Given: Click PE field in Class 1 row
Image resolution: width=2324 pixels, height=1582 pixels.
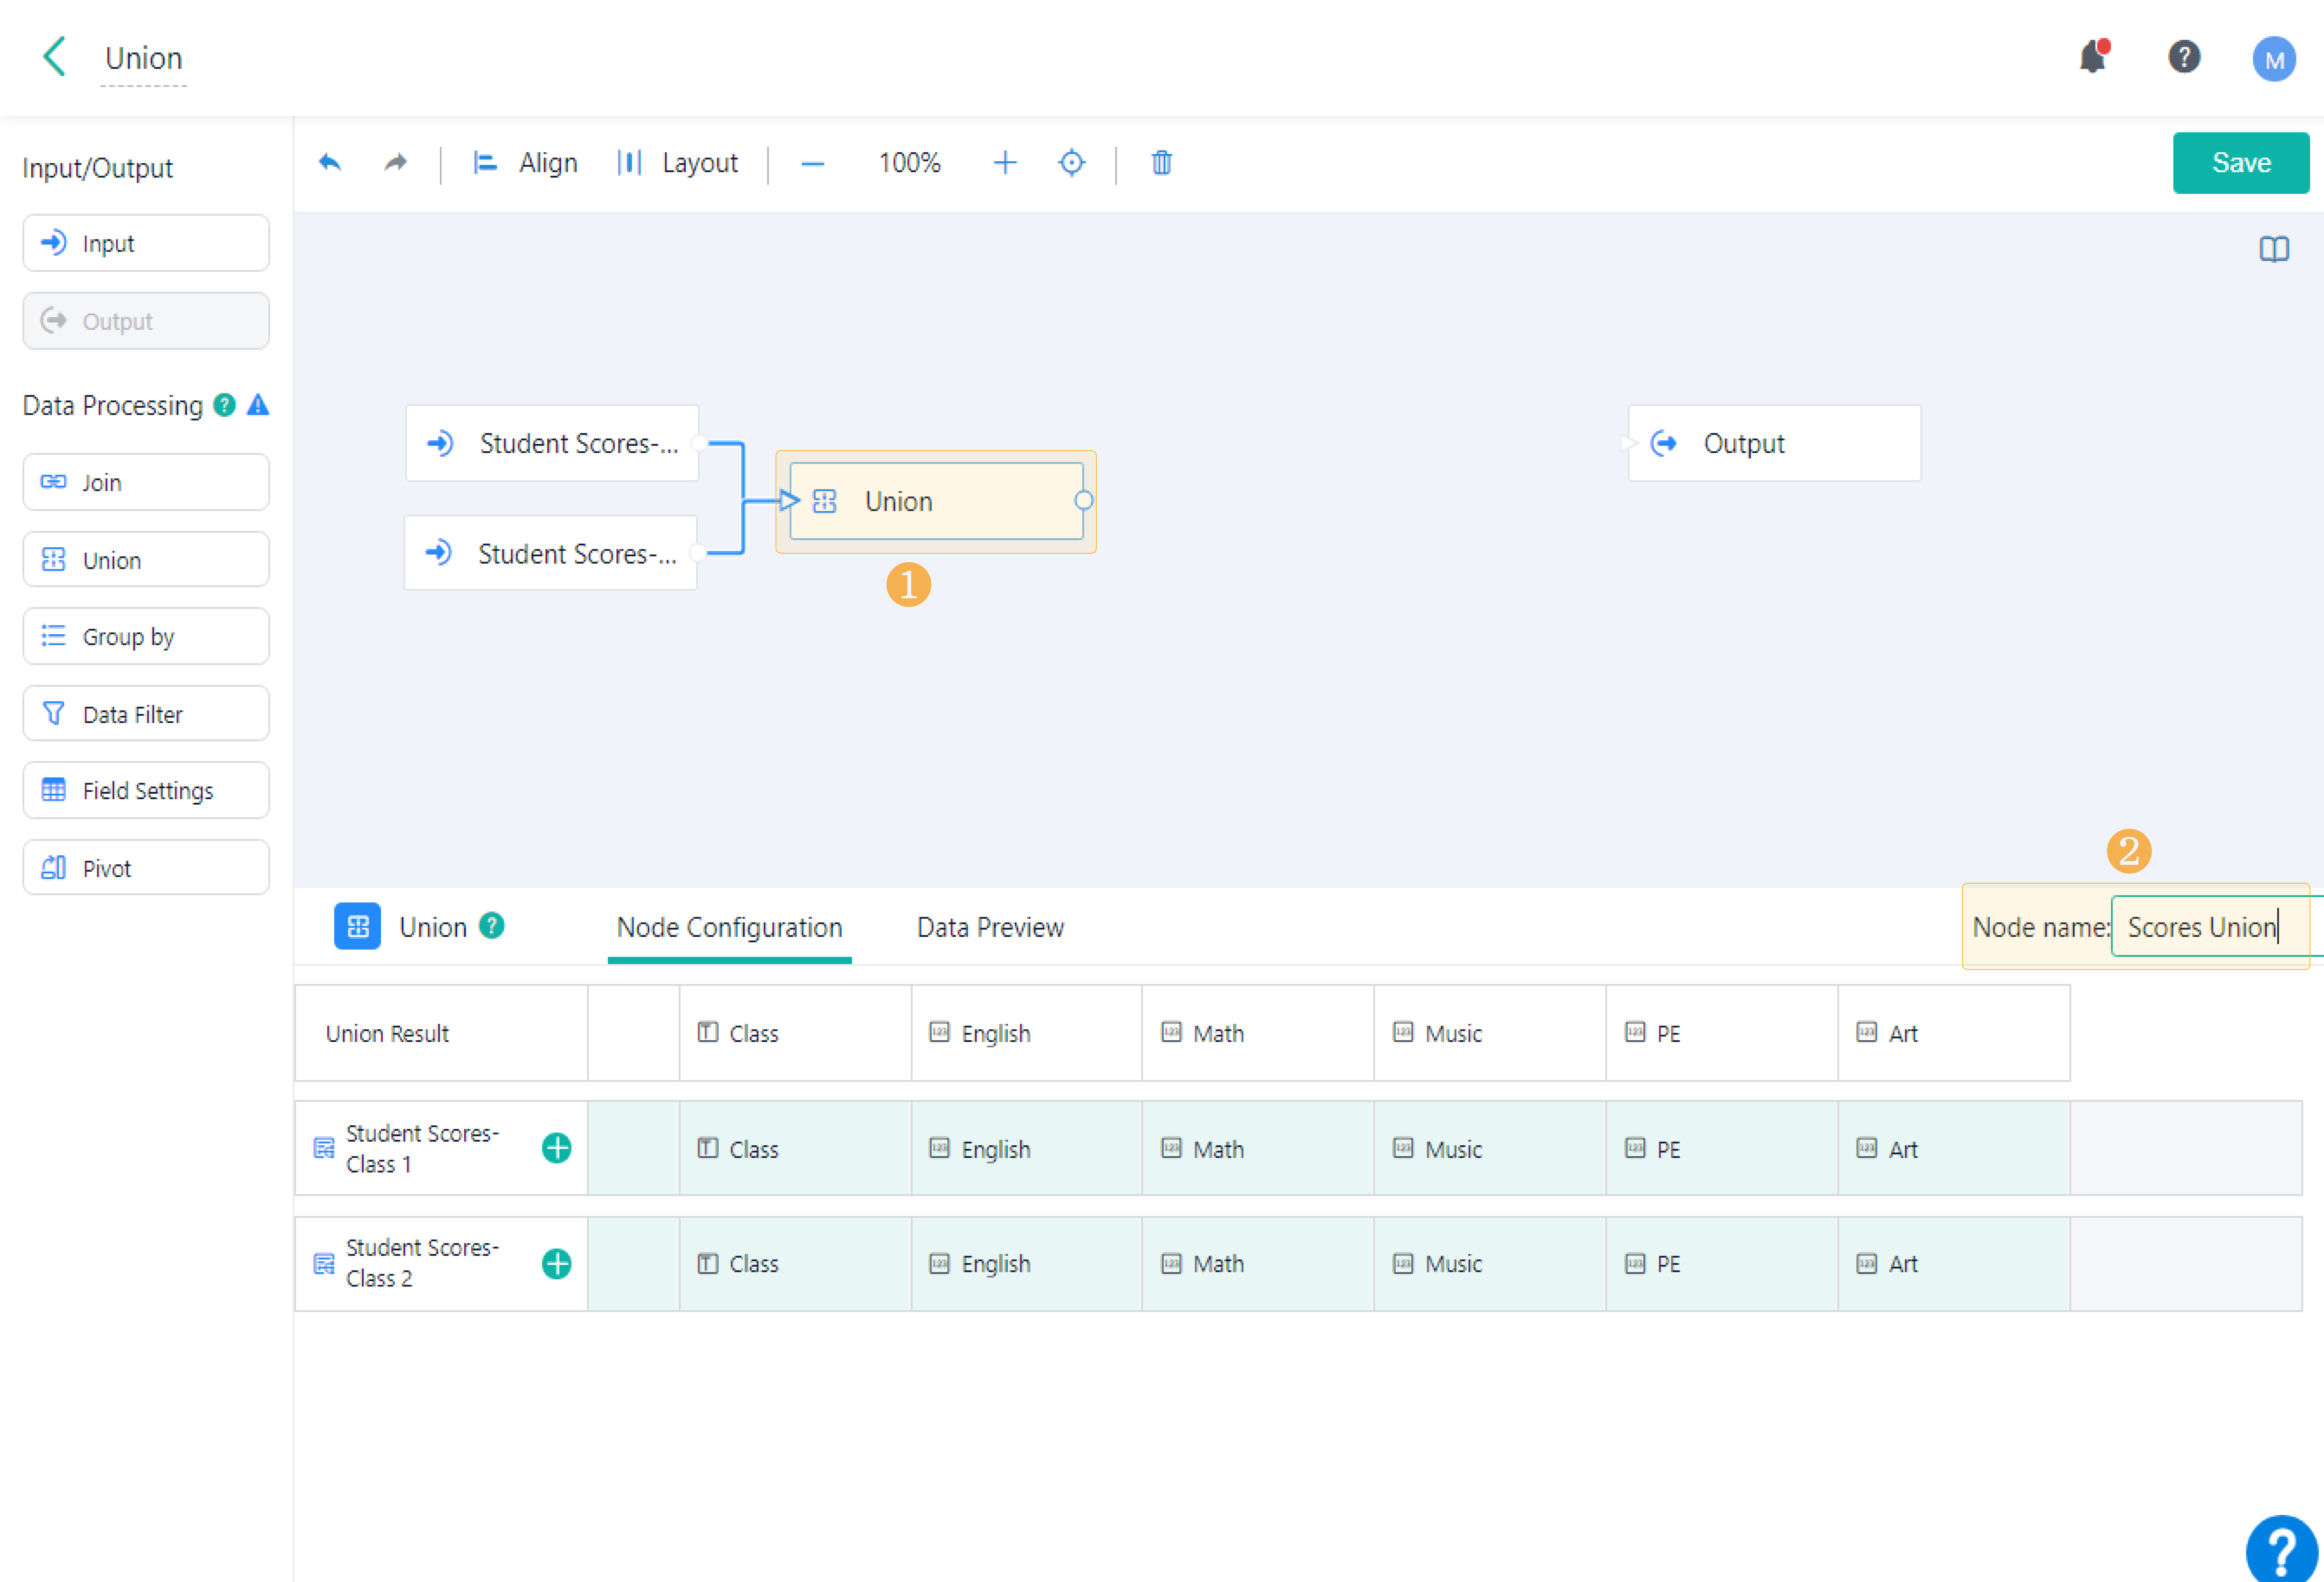Looking at the screenshot, I should click(1722, 1148).
